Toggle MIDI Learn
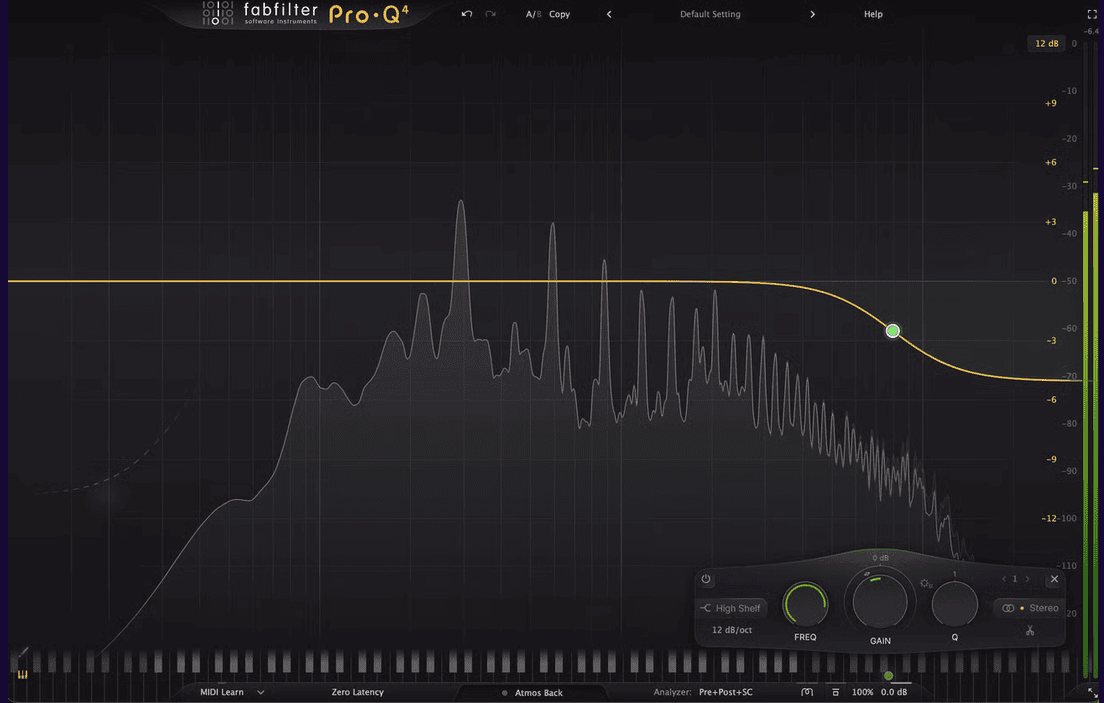The width and height of the screenshot is (1104, 703). coord(222,692)
